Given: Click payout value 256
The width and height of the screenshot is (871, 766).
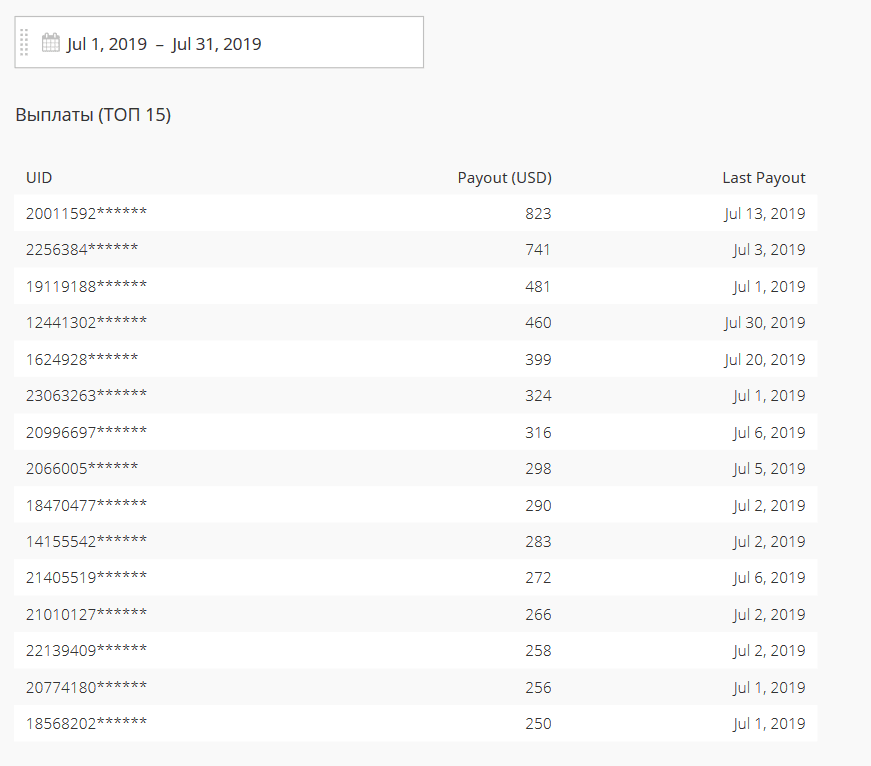Looking at the screenshot, I should (538, 688).
